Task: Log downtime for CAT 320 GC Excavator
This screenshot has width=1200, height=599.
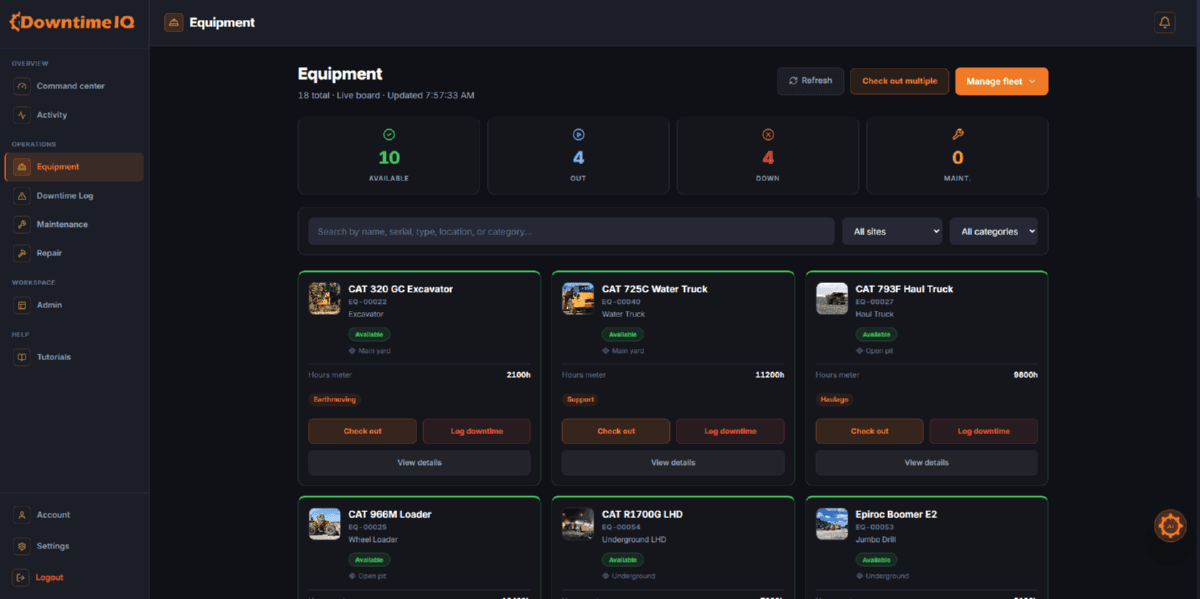Action: (477, 431)
